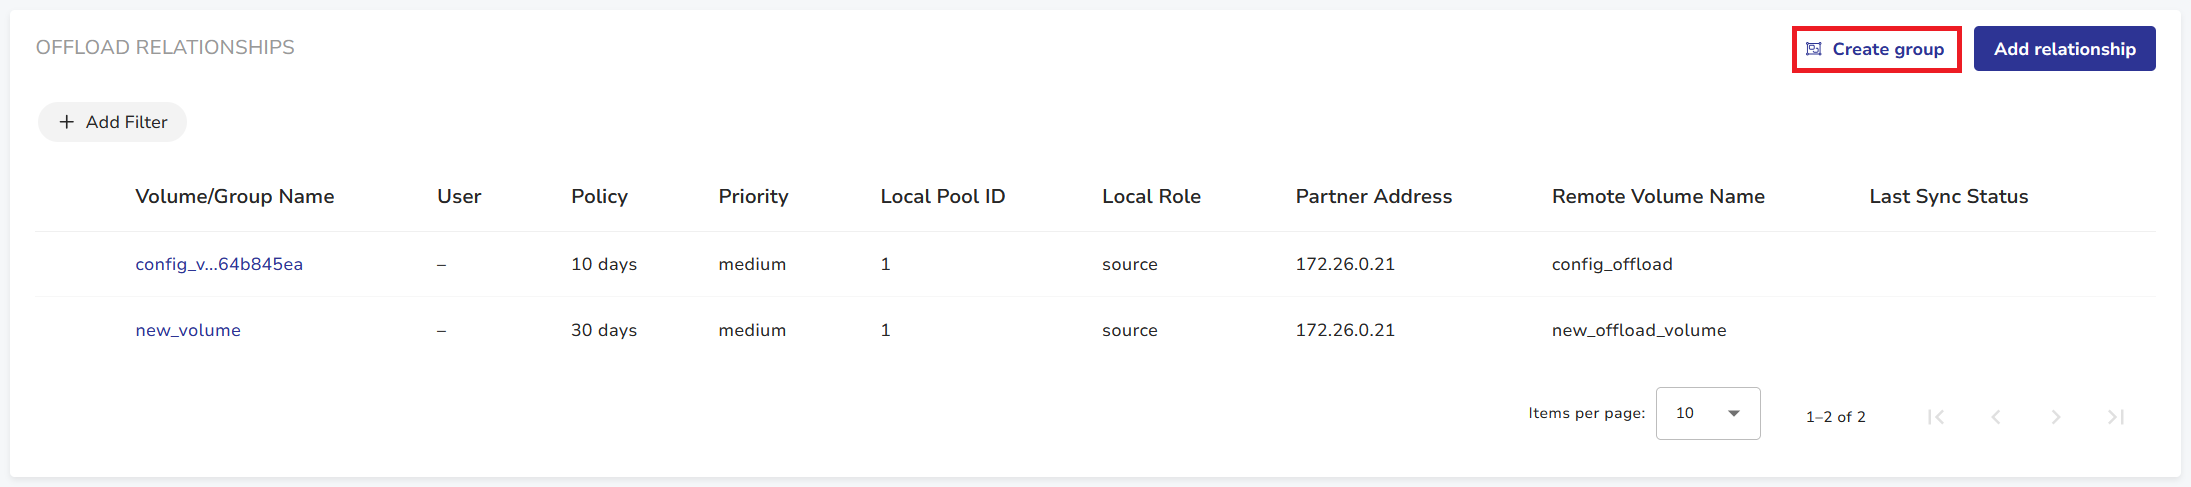Click the Add relationship button
Screen dimensions: 2191x487
pos(2064,49)
